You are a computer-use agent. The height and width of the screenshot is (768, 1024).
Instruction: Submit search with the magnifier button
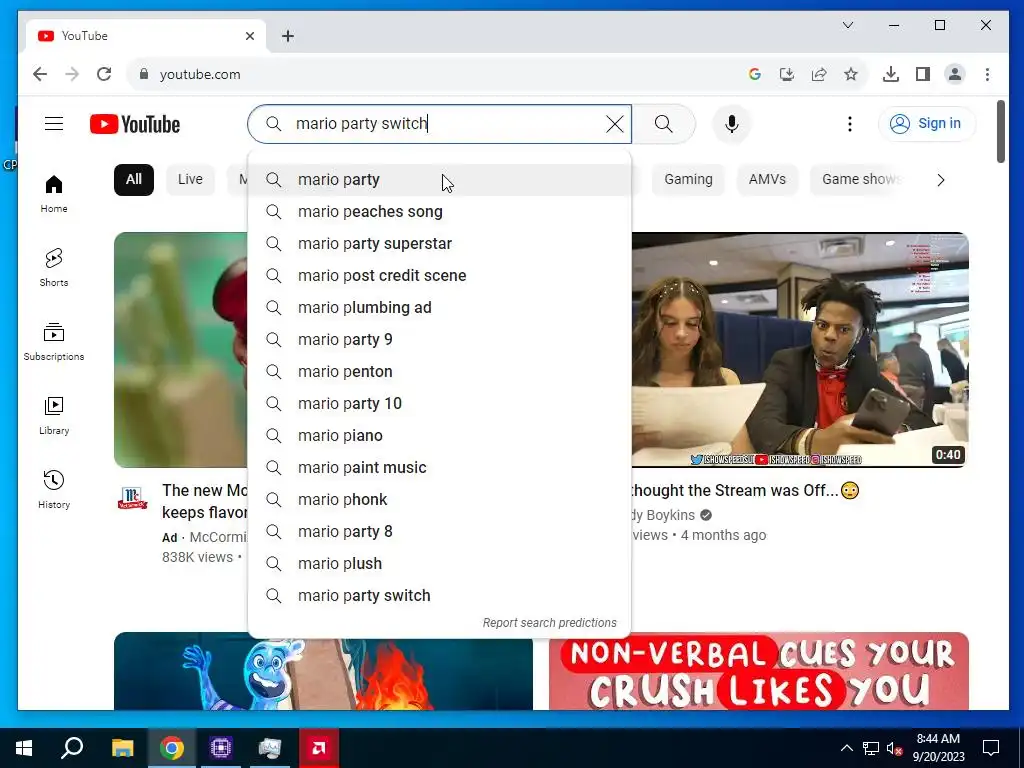(664, 124)
